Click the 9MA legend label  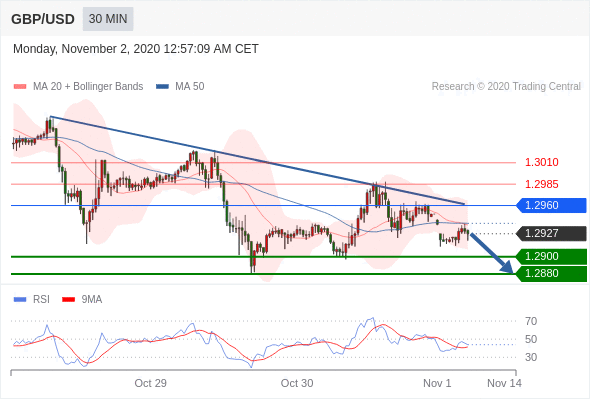92,300
